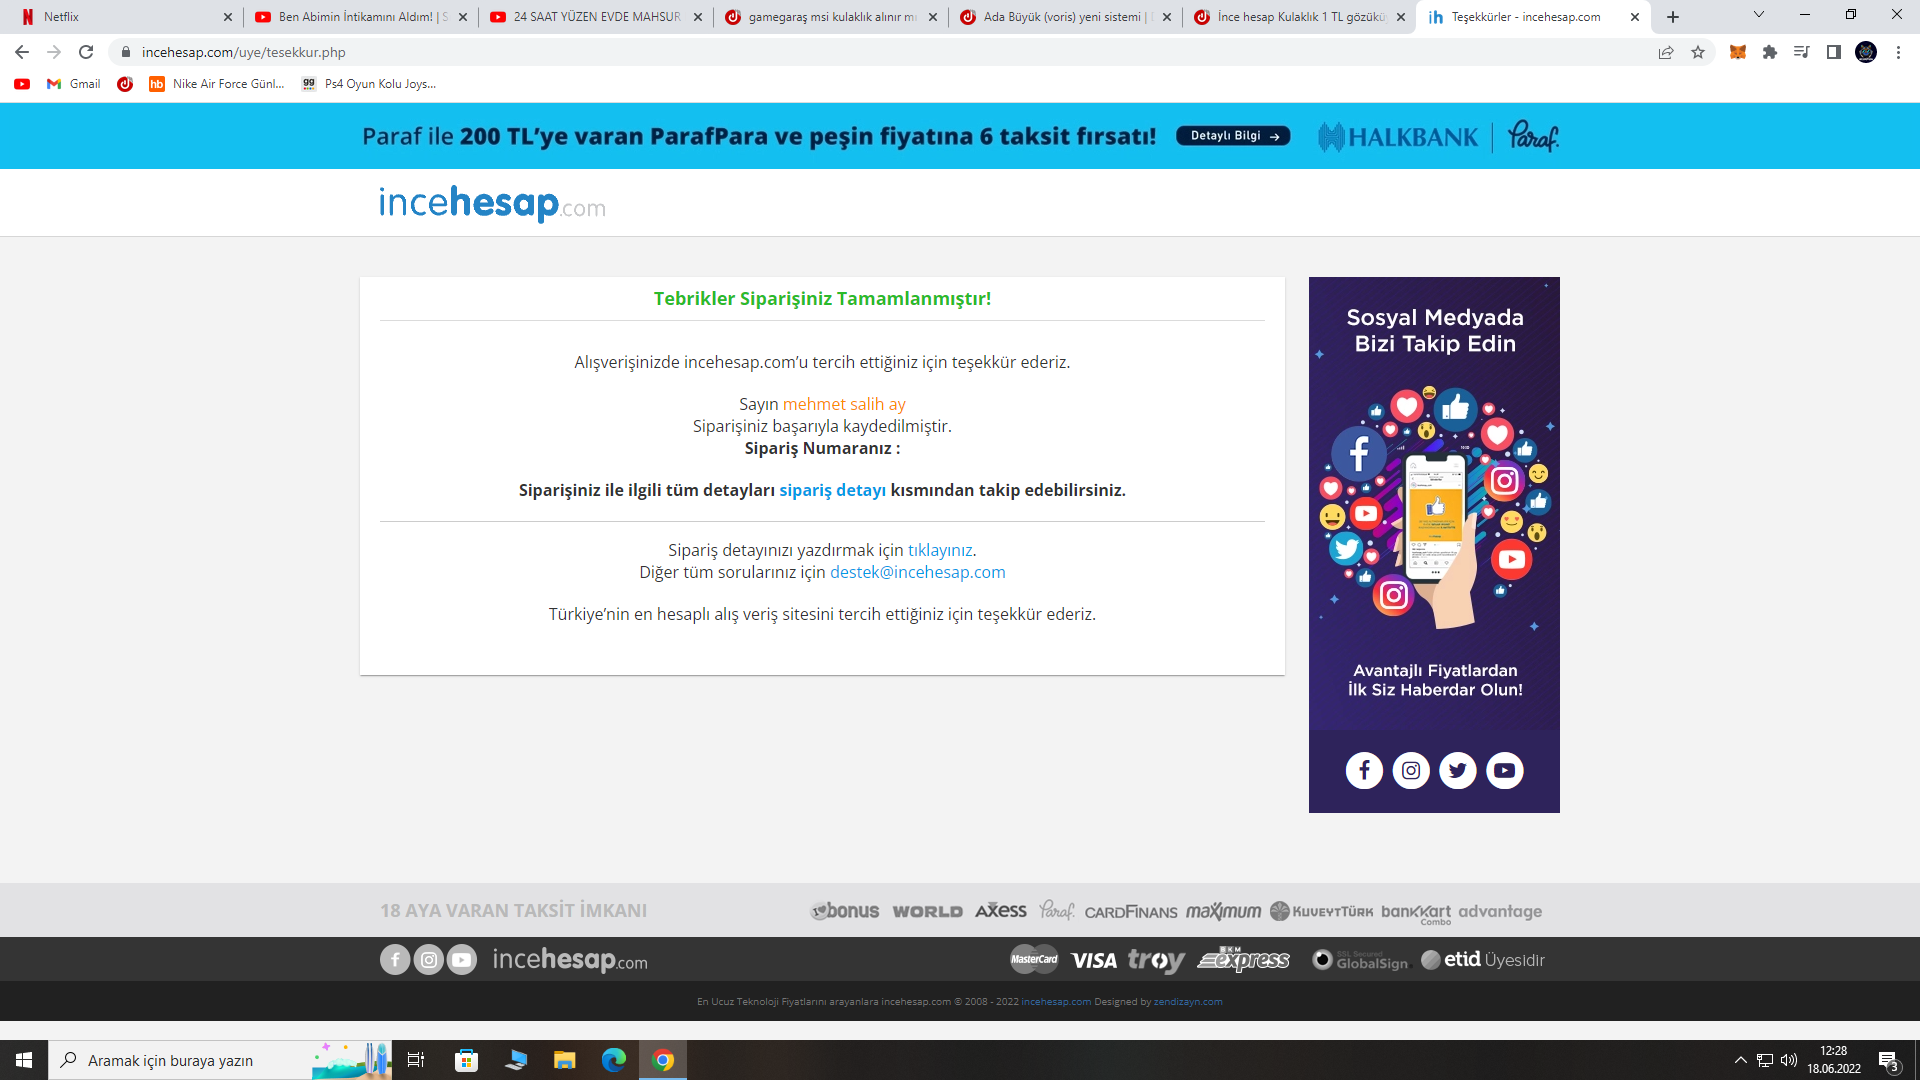Show hidden system tray icons
The height and width of the screenshot is (1080, 1920).
[x=1740, y=1060]
